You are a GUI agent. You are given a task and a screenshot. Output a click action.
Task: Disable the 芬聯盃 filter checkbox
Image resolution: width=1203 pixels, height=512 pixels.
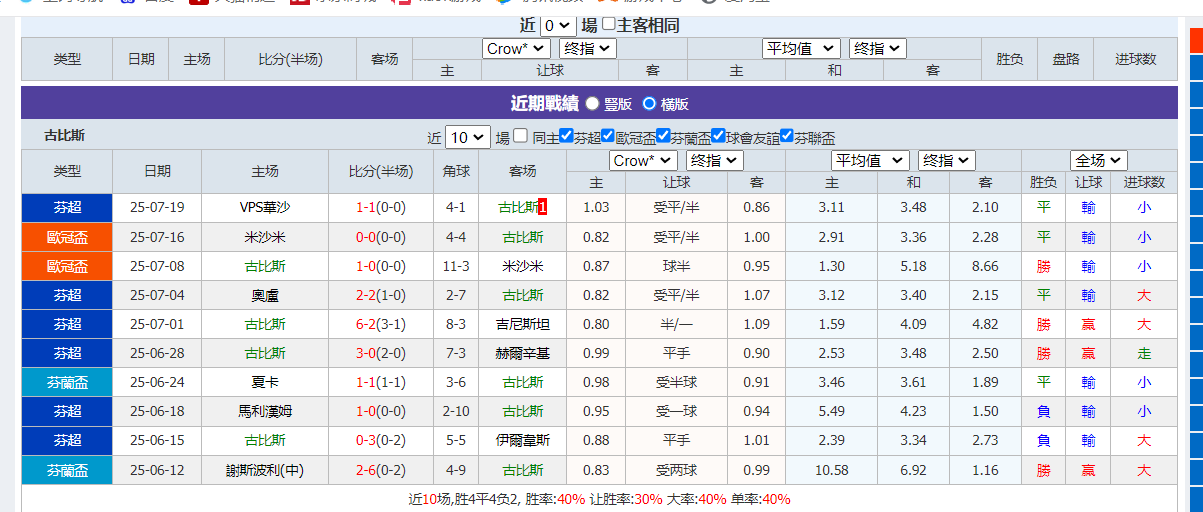pos(786,137)
